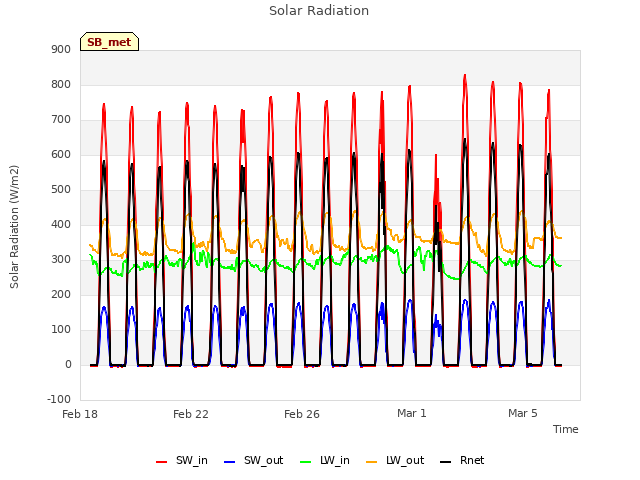Image resolution: width=640 pixels, height=480 pixels.
Task: Toggle the SW_out legend entry
Action: point(253,460)
